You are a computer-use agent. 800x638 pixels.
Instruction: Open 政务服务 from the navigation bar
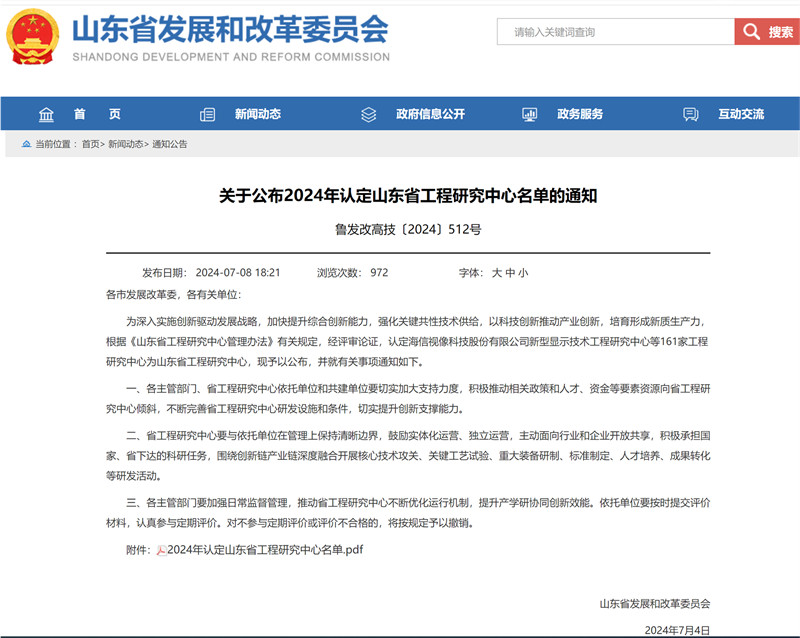click(x=580, y=114)
